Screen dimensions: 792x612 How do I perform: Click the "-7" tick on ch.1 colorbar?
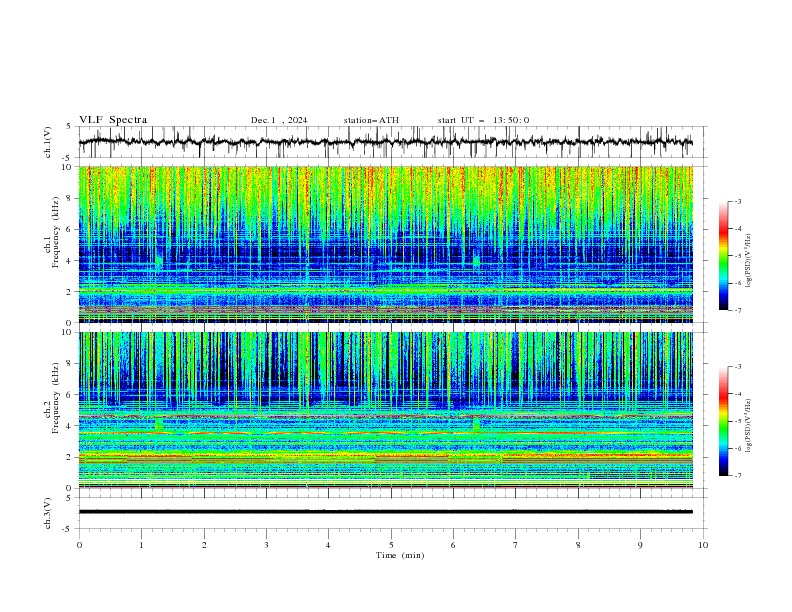[737, 310]
